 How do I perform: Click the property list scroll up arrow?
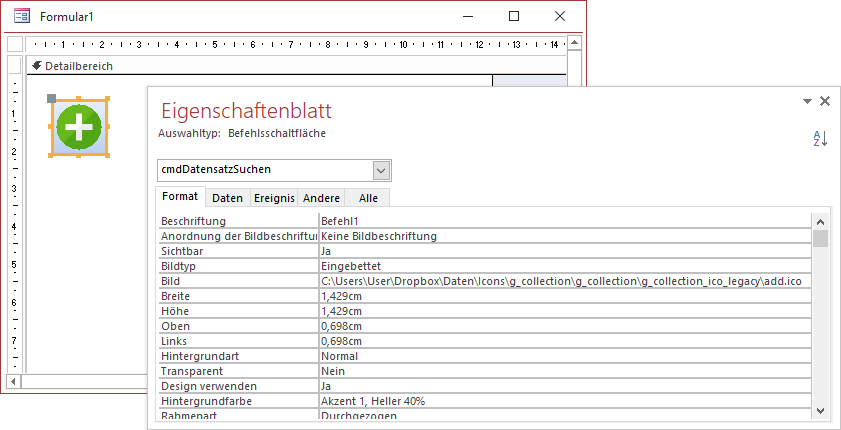[x=820, y=221]
